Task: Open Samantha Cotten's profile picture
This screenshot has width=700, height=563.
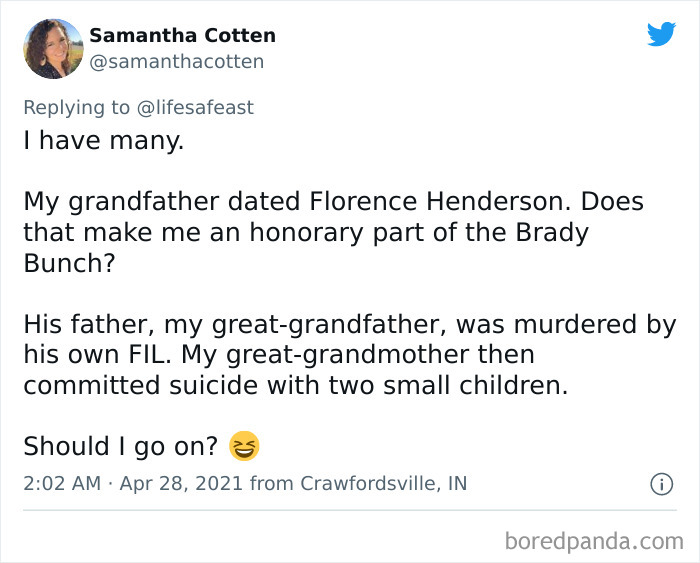Action: [x=53, y=48]
